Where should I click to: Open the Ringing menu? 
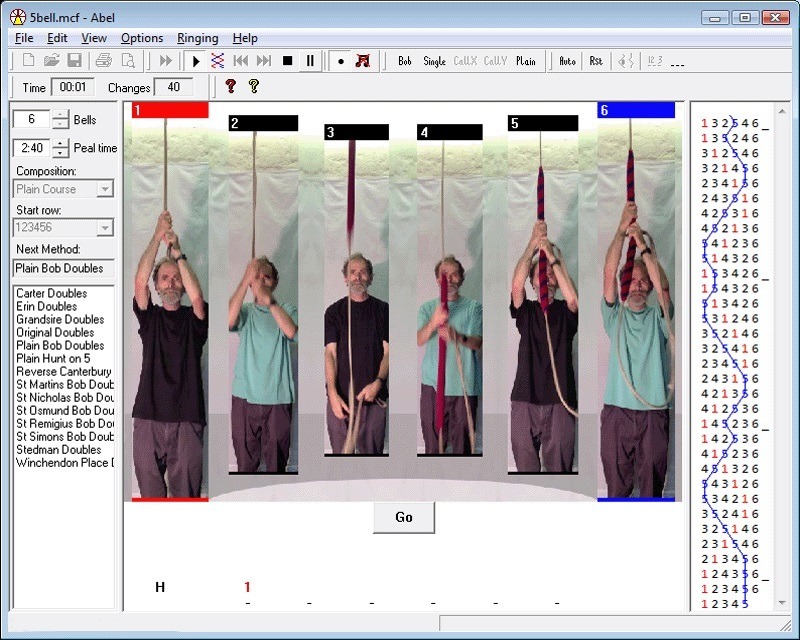tap(197, 38)
